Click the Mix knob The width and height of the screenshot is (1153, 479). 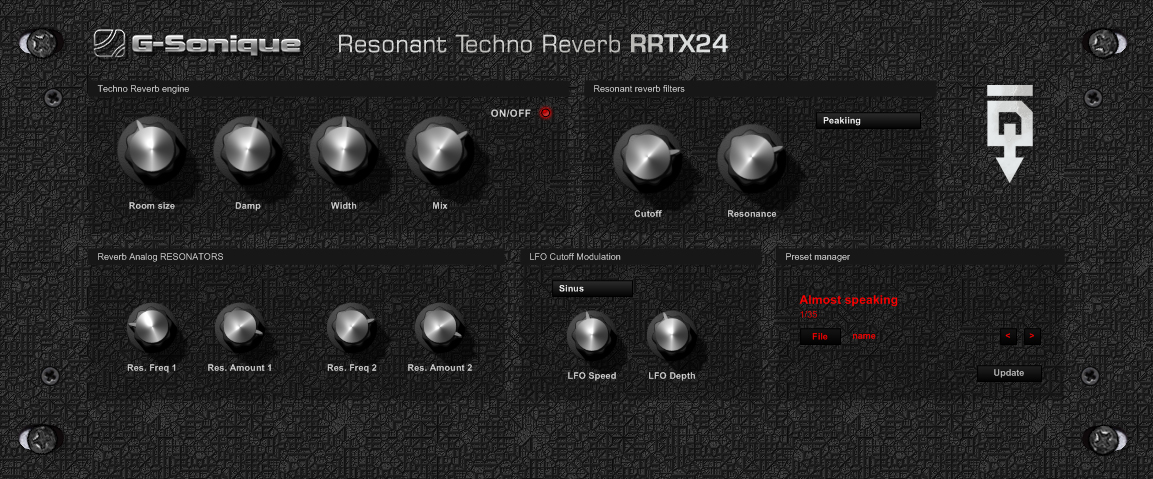[439, 152]
